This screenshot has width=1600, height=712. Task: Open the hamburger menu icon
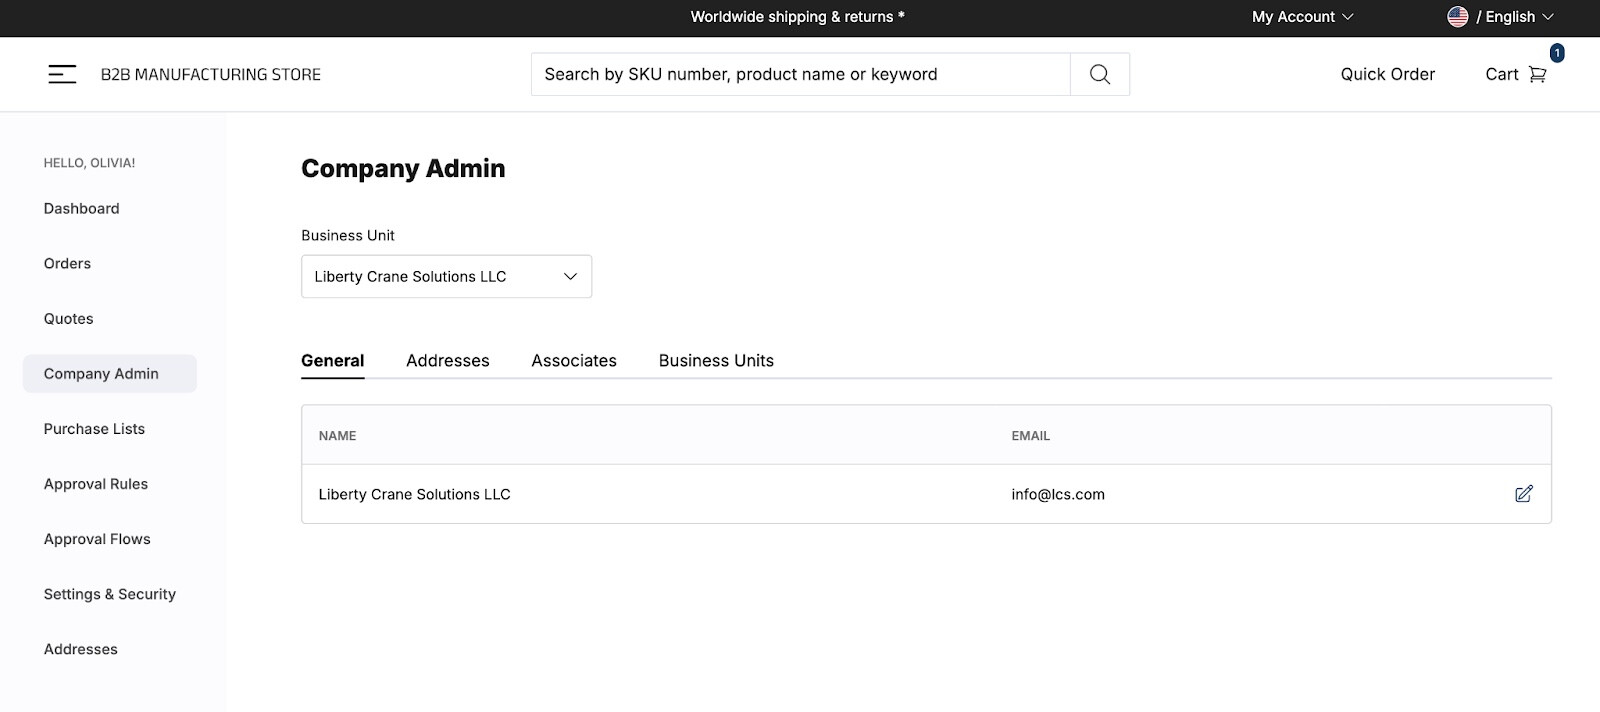62,74
